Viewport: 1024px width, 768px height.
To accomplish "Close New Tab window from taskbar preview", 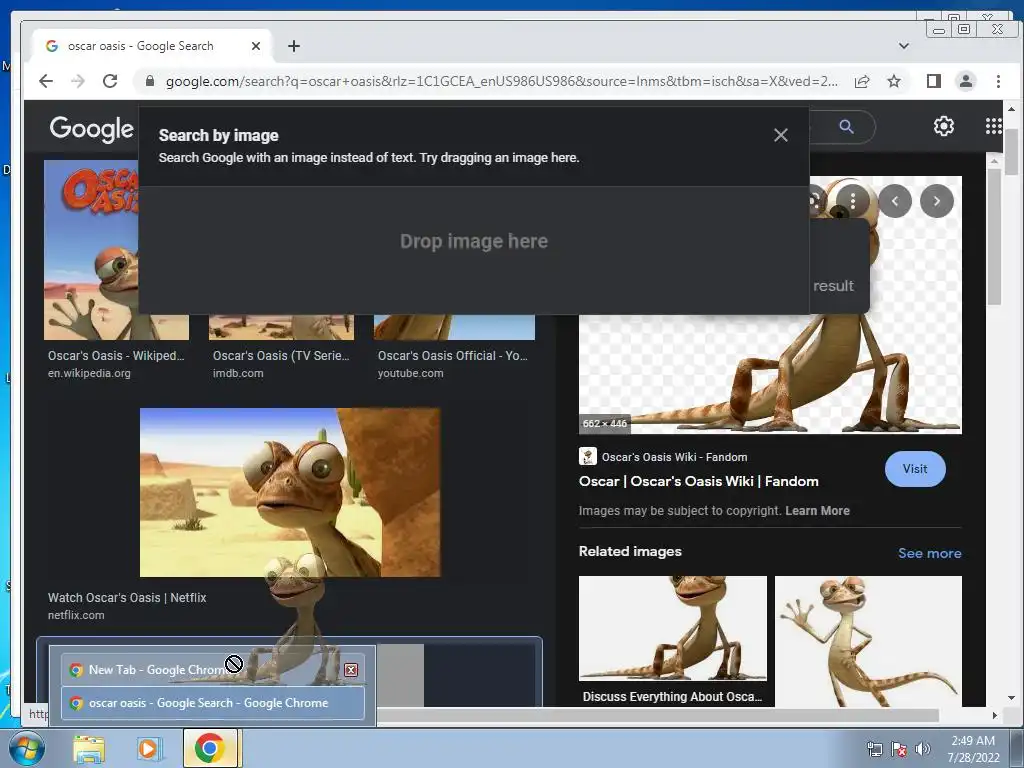I will 351,670.
